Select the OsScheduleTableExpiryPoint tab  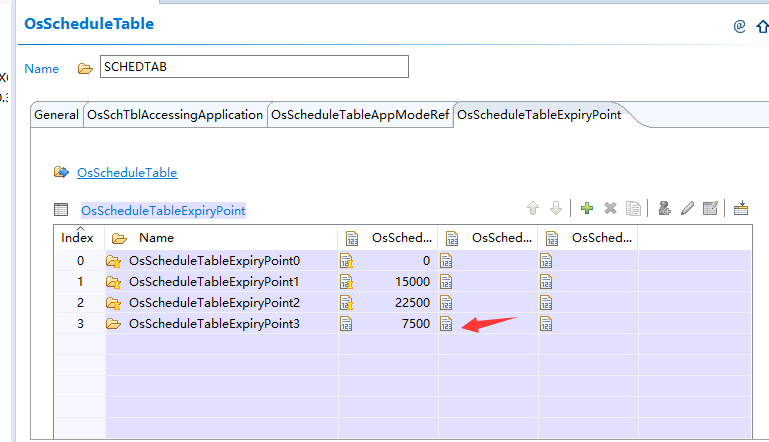tap(539, 115)
